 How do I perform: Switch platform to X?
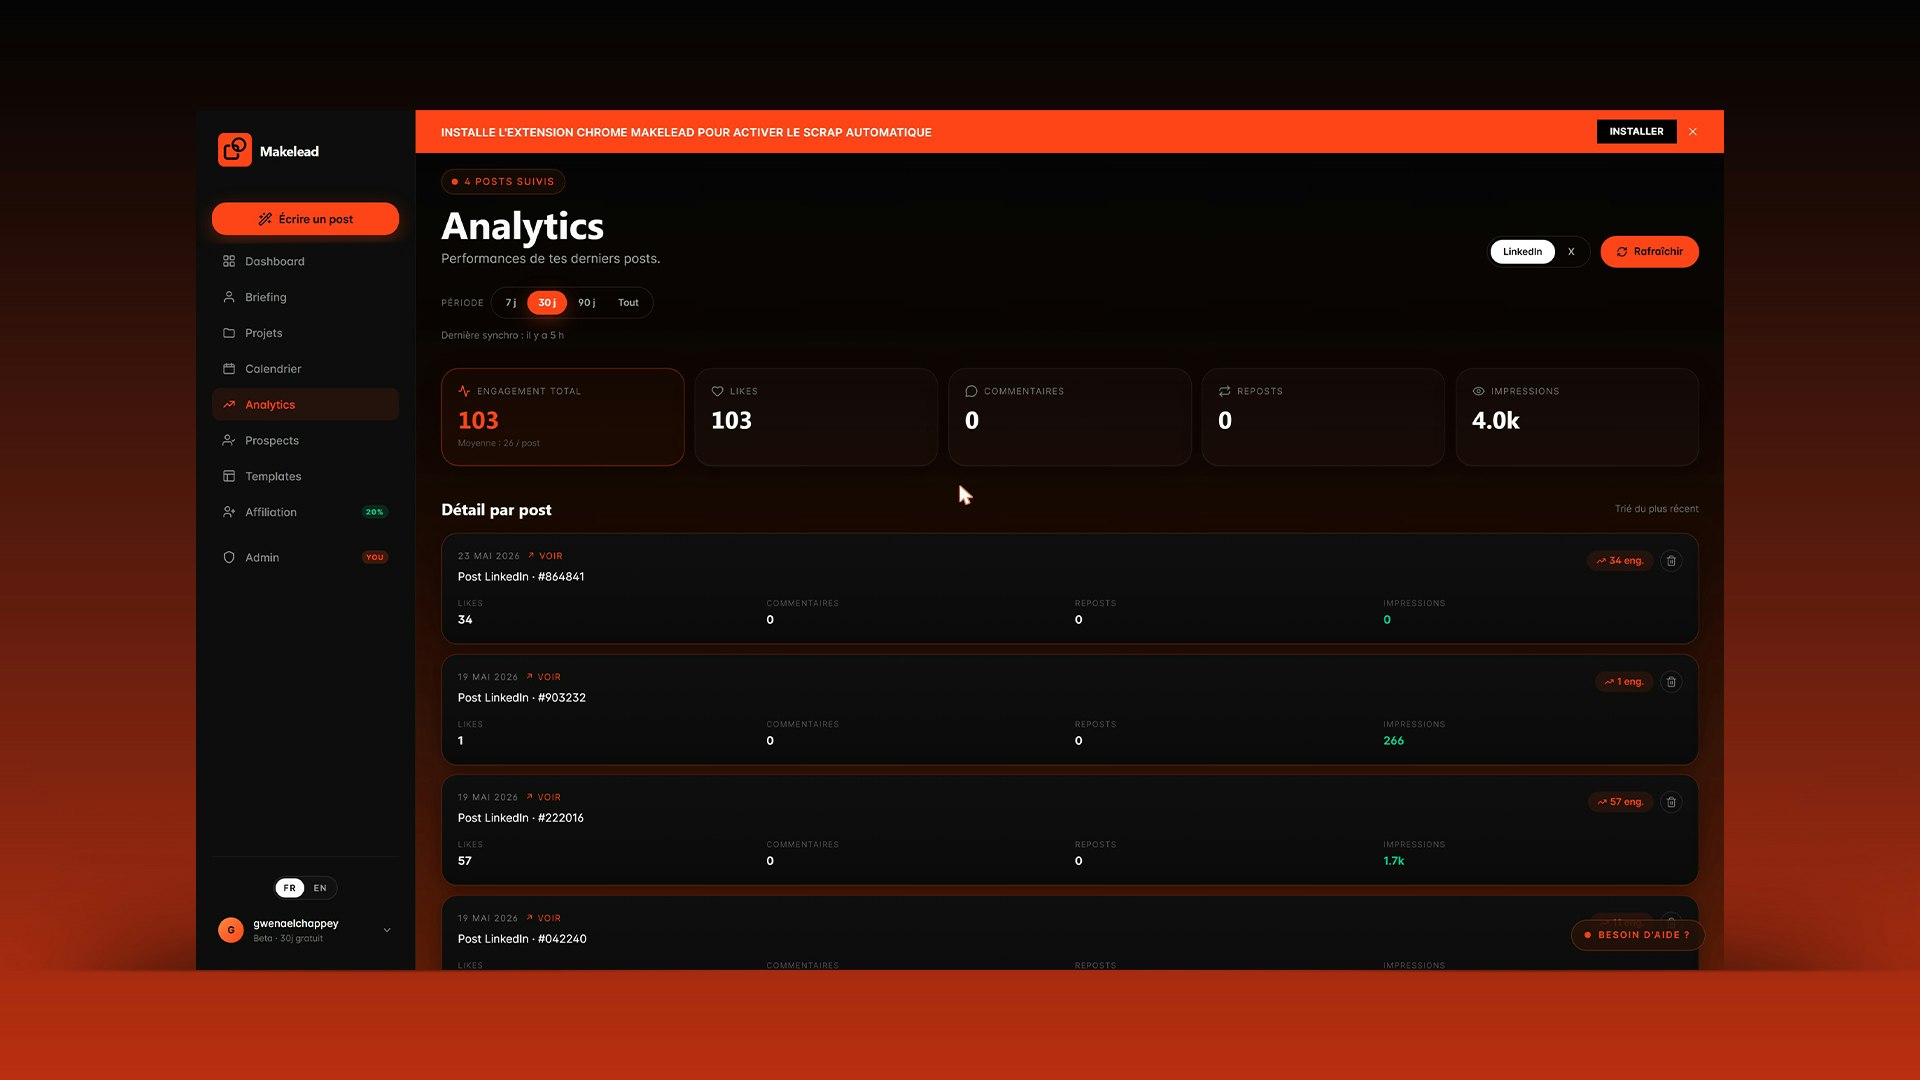(x=1571, y=252)
